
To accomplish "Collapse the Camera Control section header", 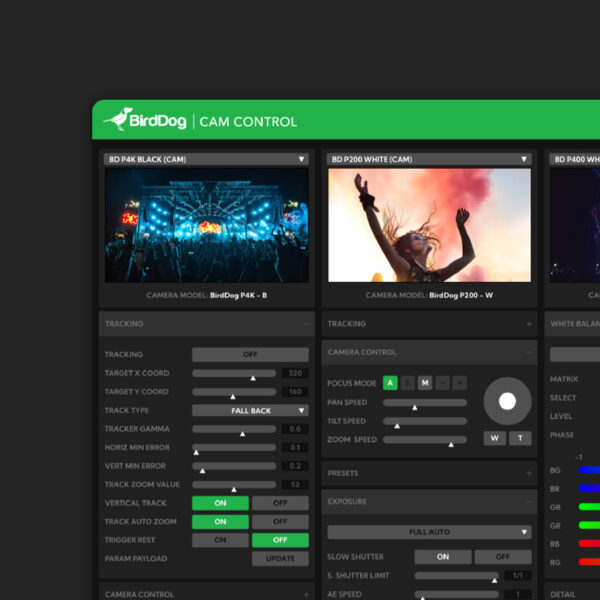I will (529, 352).
